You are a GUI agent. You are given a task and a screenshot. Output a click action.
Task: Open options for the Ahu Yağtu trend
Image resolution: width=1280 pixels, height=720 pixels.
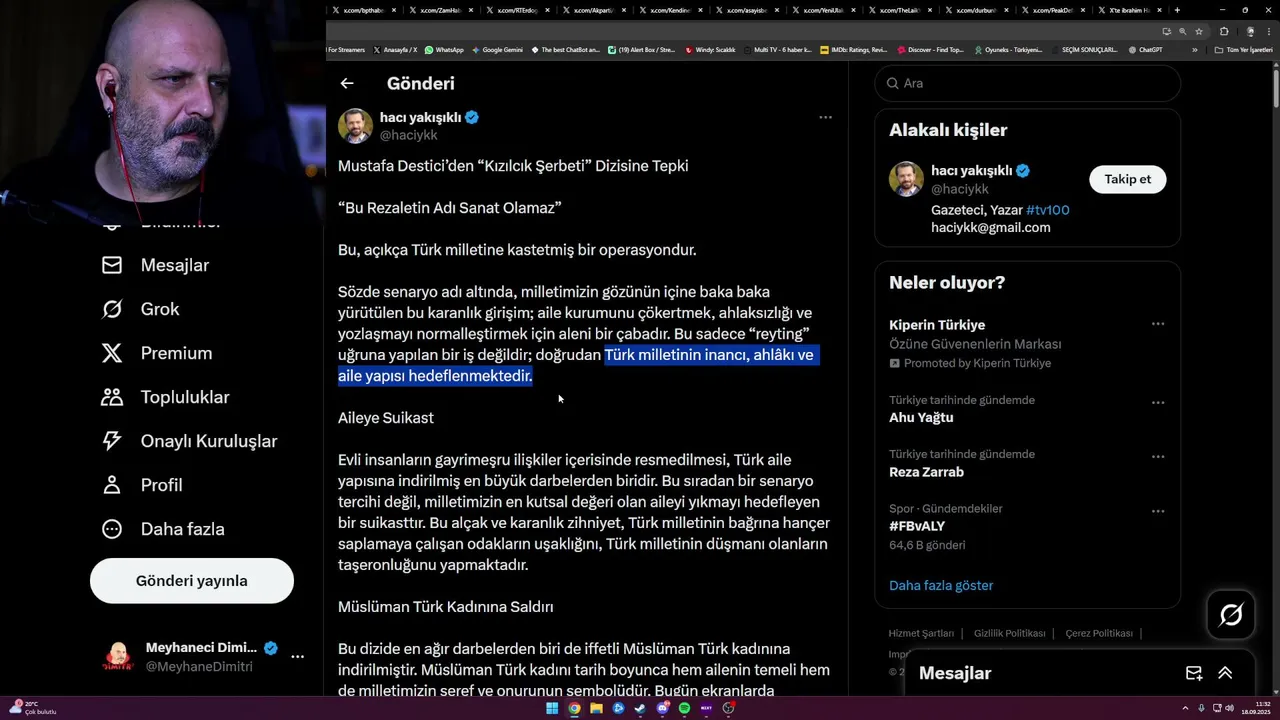(x=1158, y=403)
